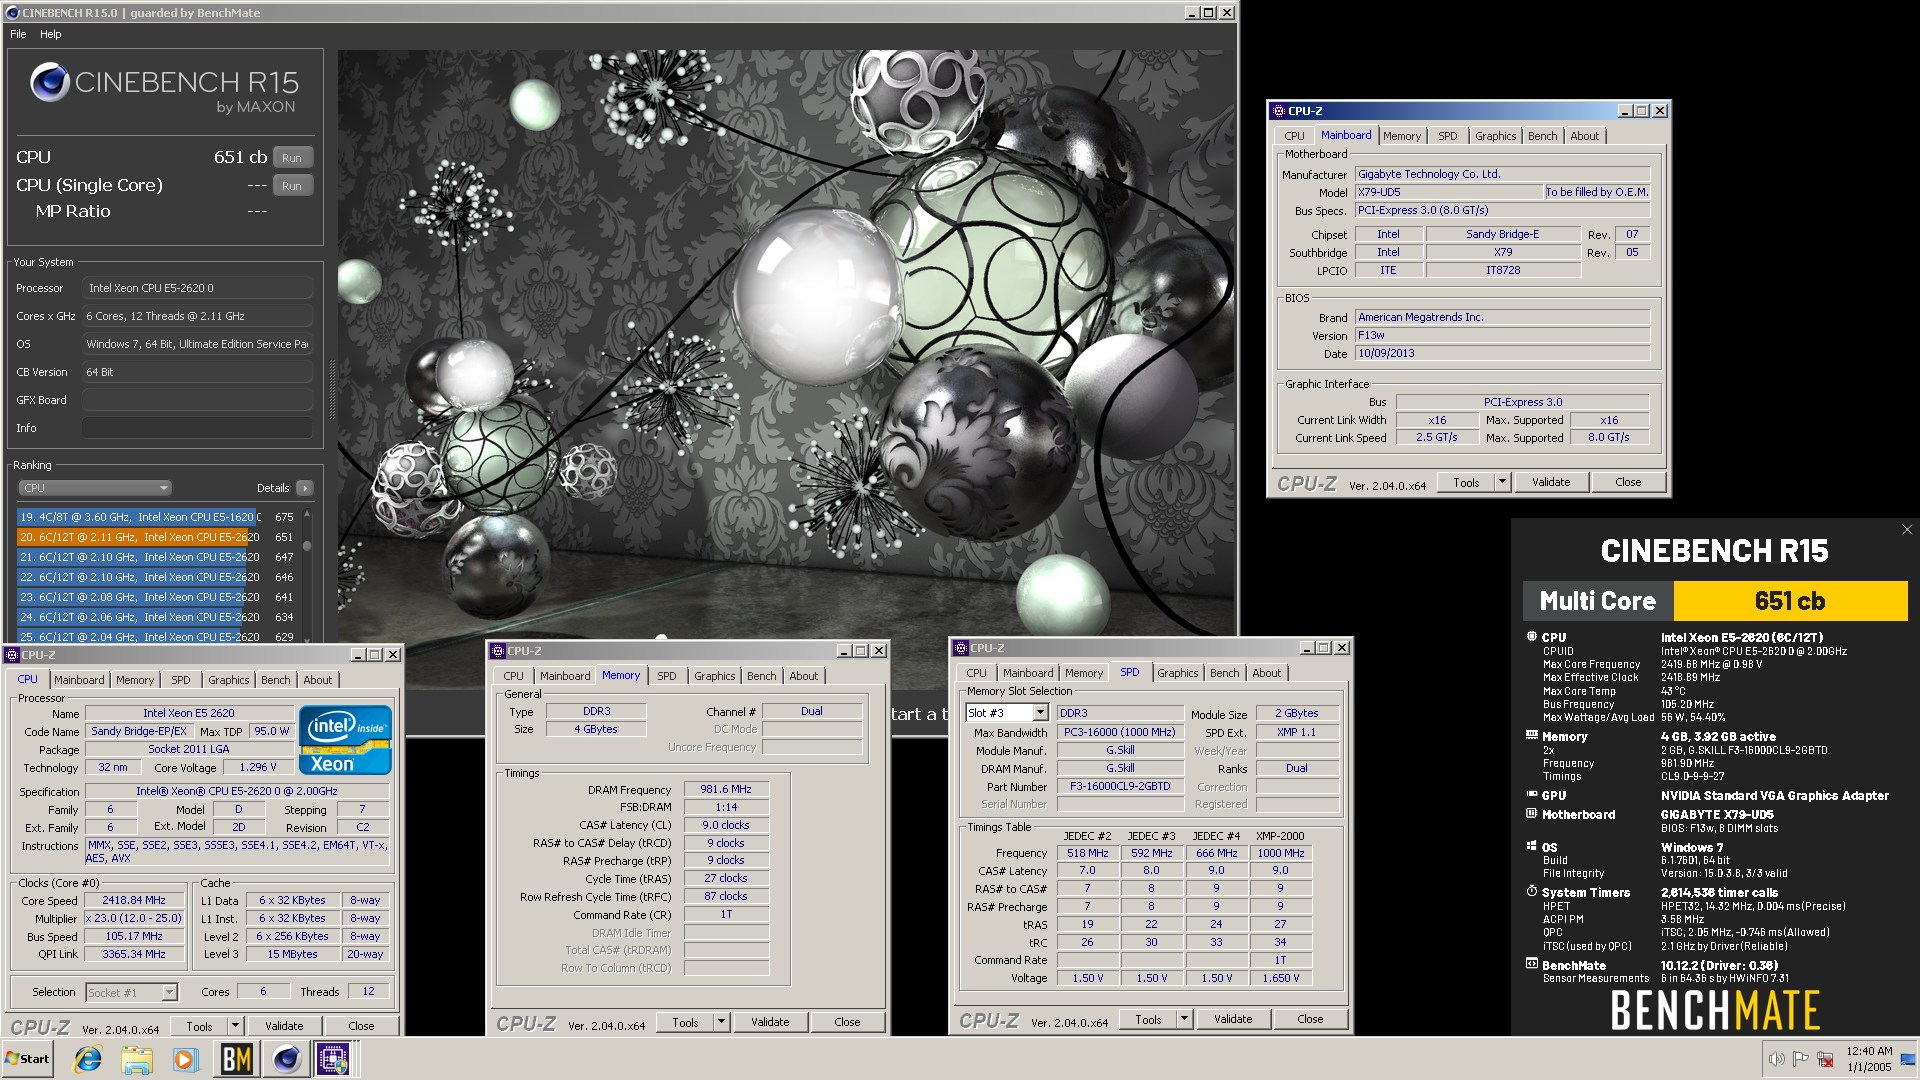Select ranking row 19 with score 675
The image size is (1920, 1080).
tap(157, 517)
